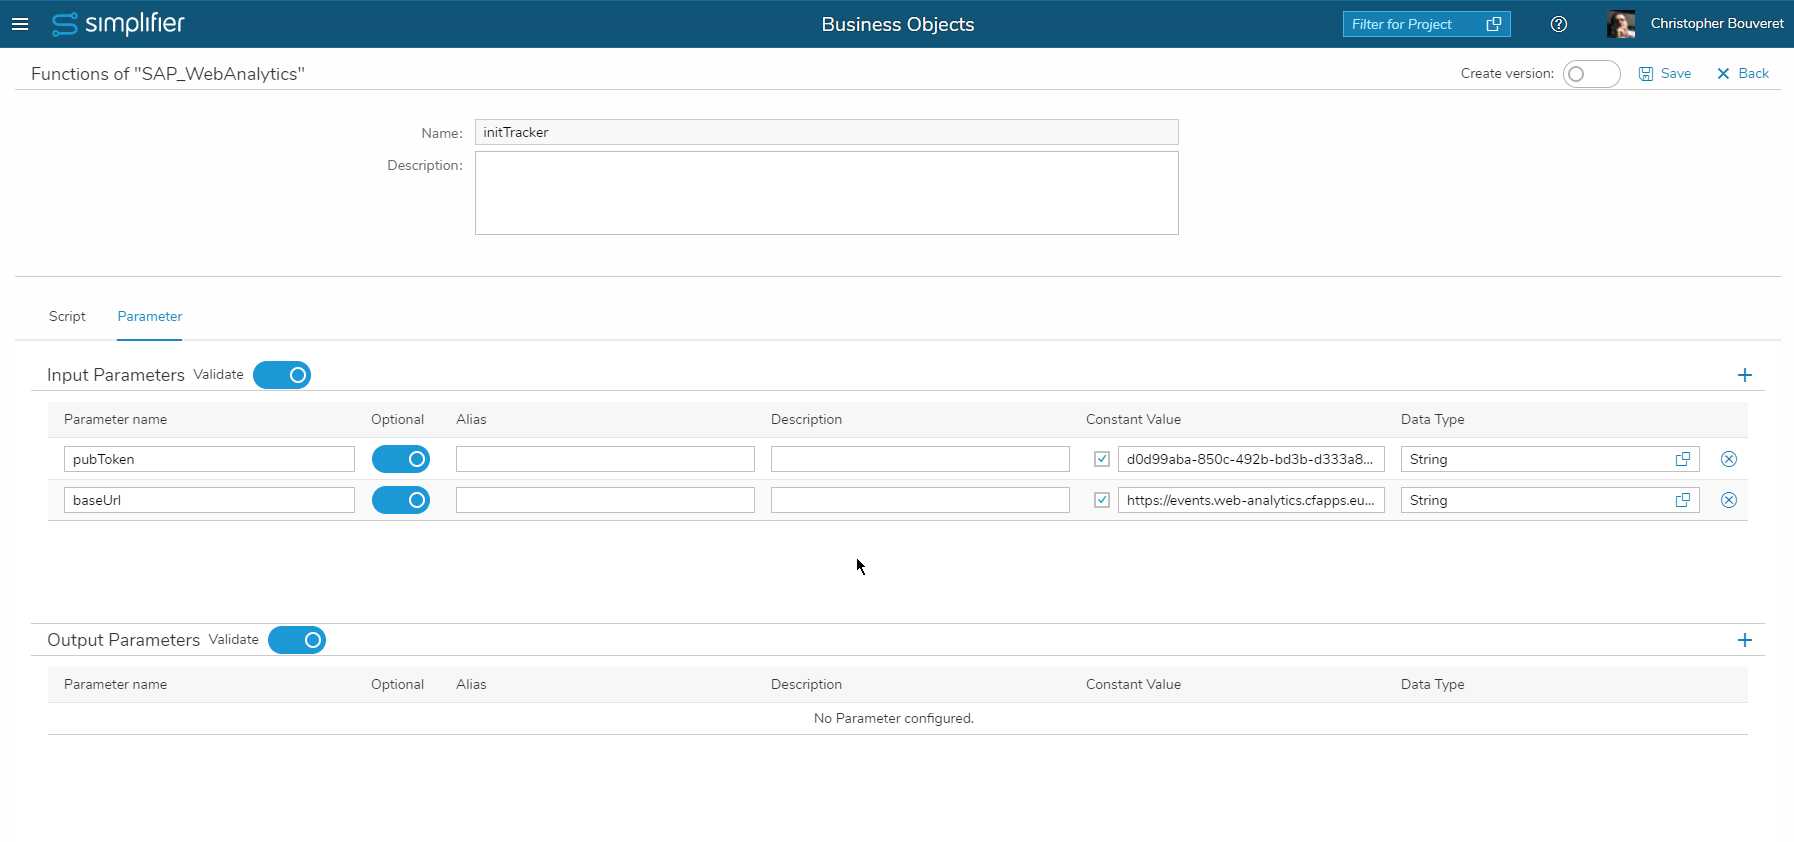The image size is (1794, 842).
Task: Switch to the Script tab
Action: click(x=67, y=316)
